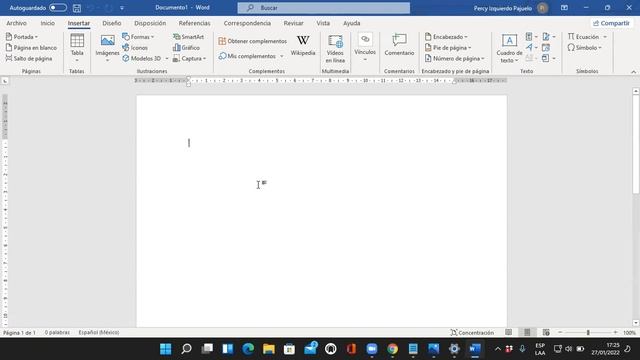Expand the Símbolo symbols menu
The image size is (640, 360).
(584, 48)
